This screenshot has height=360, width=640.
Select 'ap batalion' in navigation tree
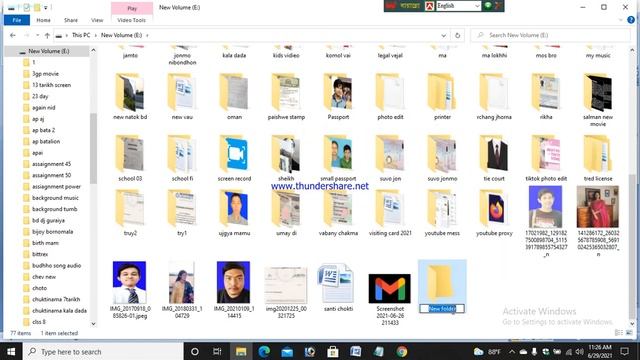click(46, 141)
